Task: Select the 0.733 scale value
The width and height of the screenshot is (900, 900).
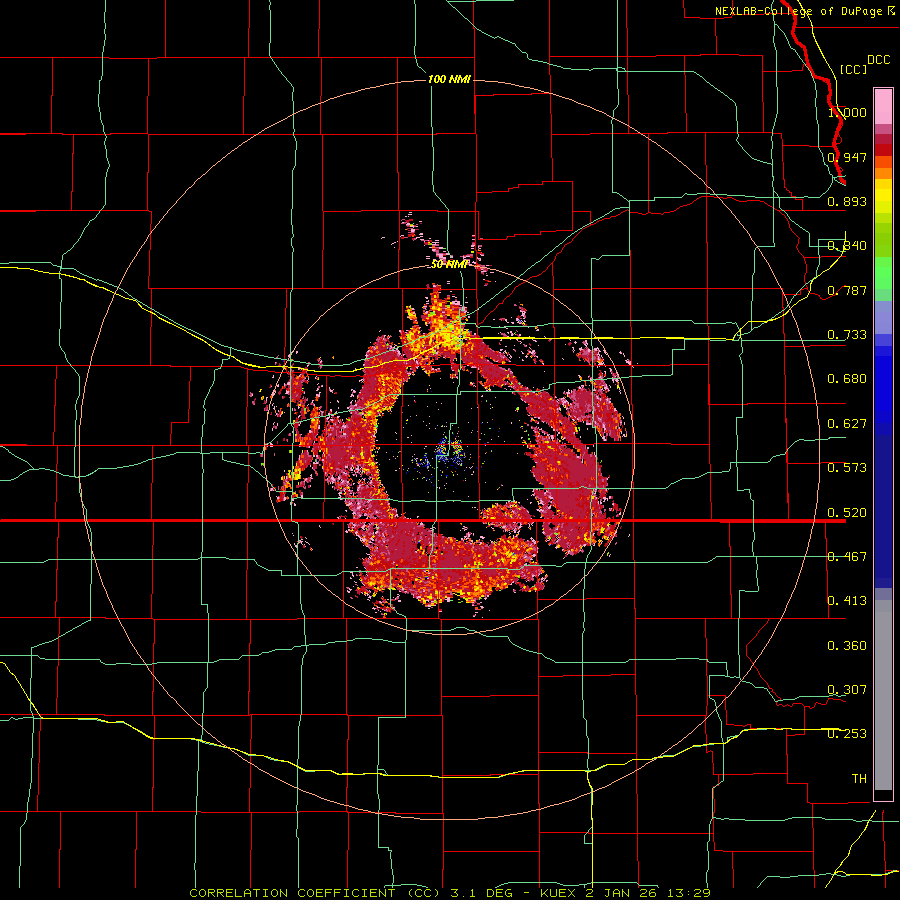Action: pos(847,335)
